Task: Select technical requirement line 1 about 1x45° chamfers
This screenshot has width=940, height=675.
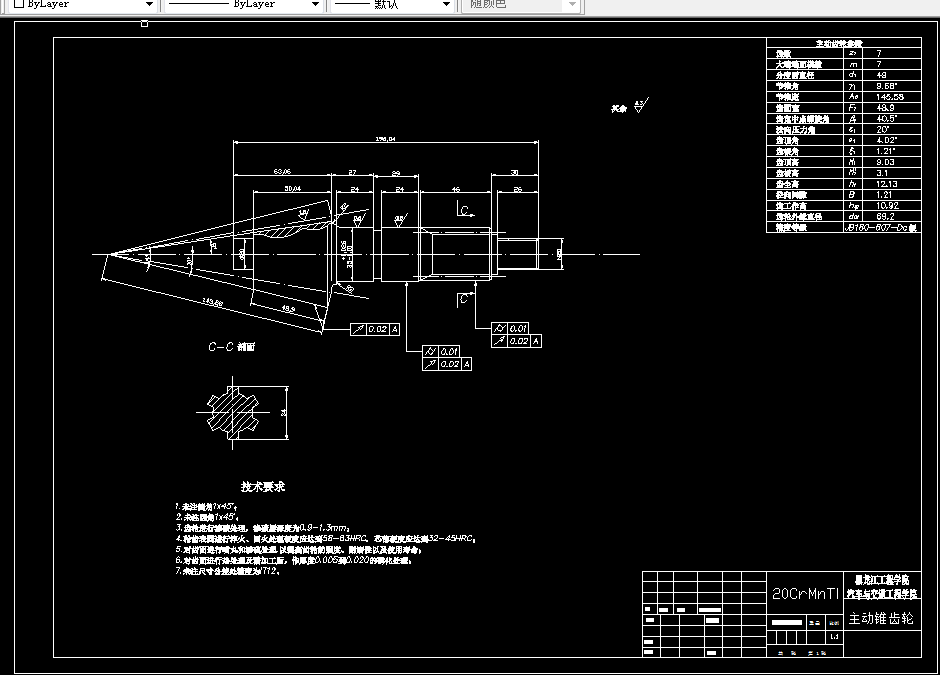Action: [x=206, y=507]
